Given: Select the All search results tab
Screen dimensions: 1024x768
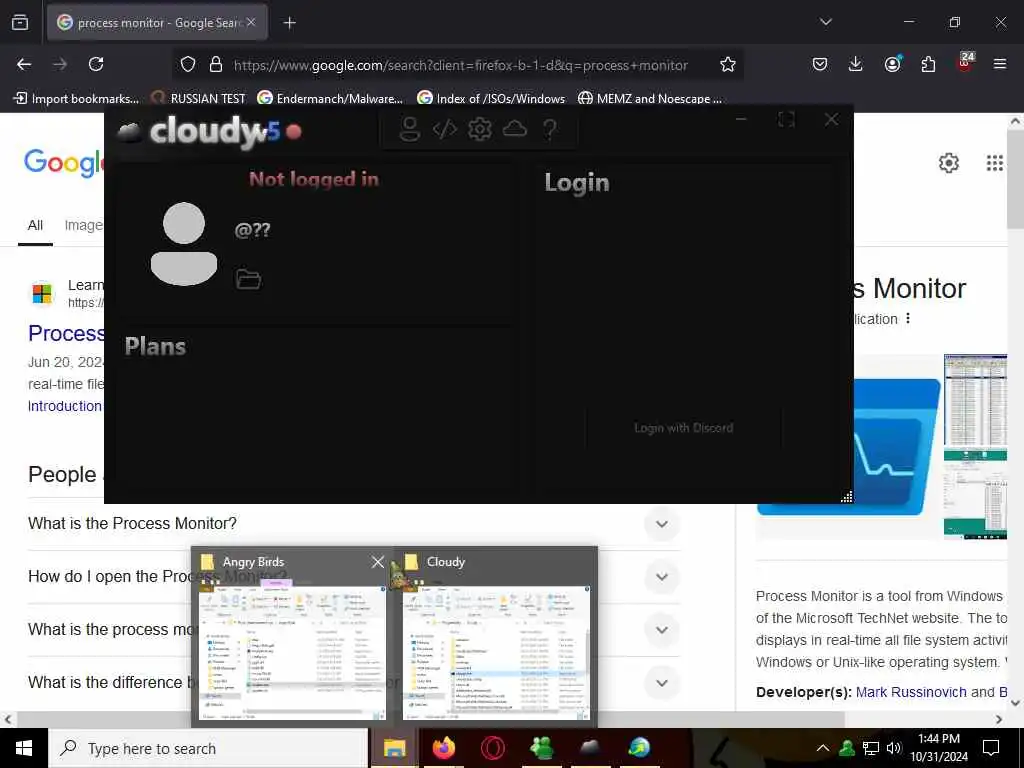Looking at the screenshot, I should click(35, 225).
